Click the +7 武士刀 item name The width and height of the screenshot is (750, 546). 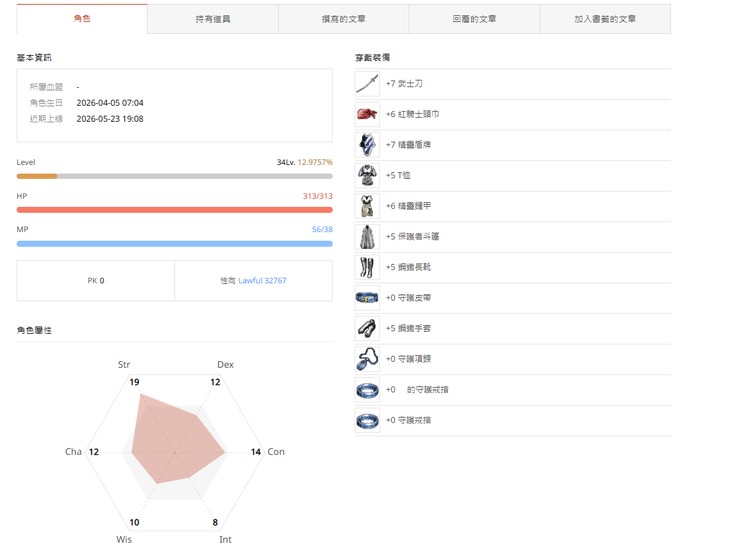tap(404, 84)
